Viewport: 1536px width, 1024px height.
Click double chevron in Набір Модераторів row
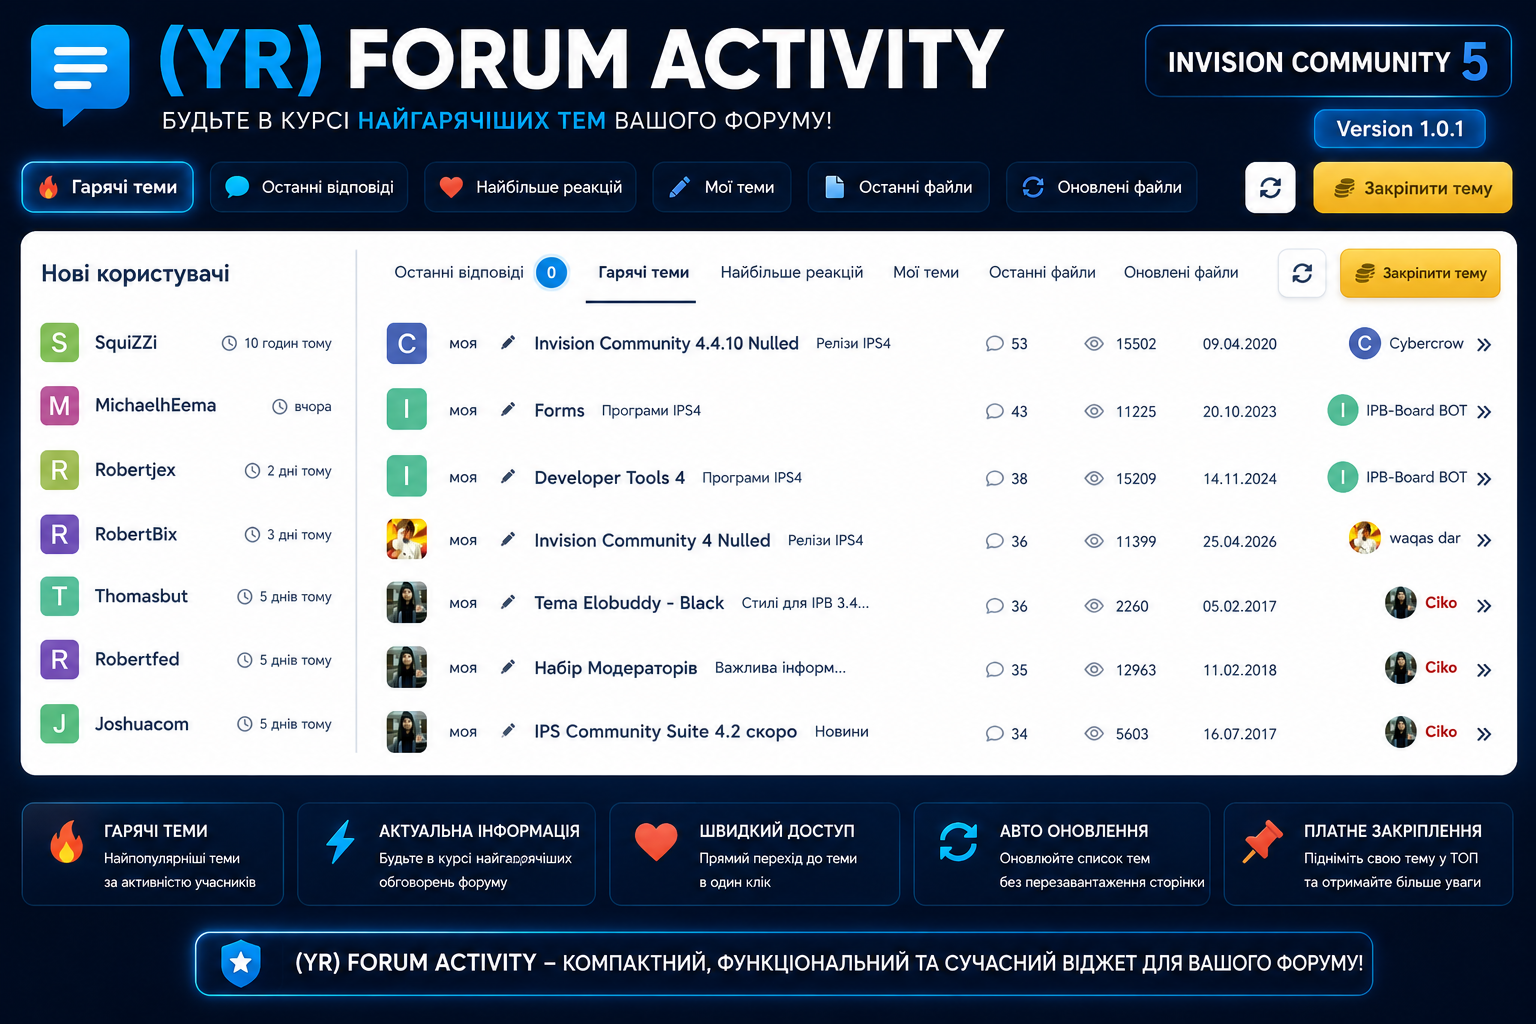coord(1484,670)
